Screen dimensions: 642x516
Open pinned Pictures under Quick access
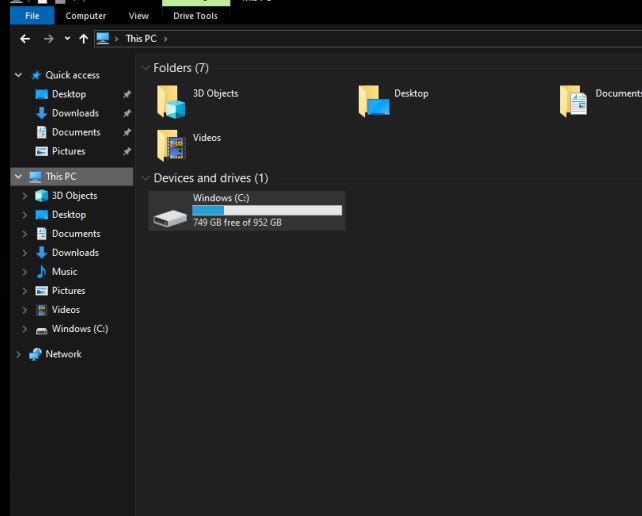pyautogui.click(x=69, y=151)
